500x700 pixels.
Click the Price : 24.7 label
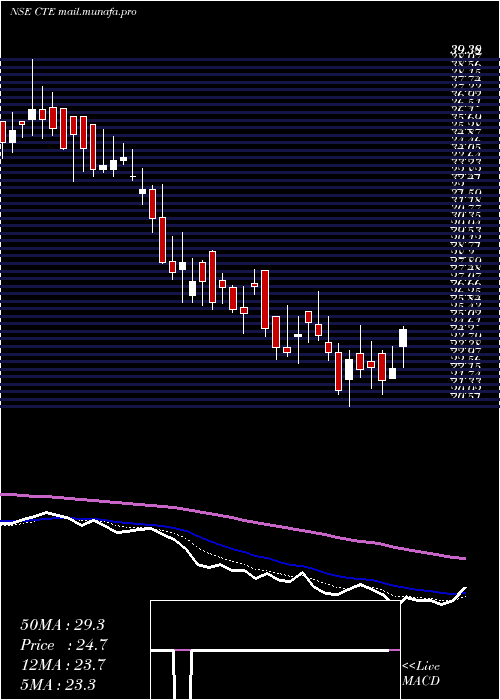(x=64, y=645)
